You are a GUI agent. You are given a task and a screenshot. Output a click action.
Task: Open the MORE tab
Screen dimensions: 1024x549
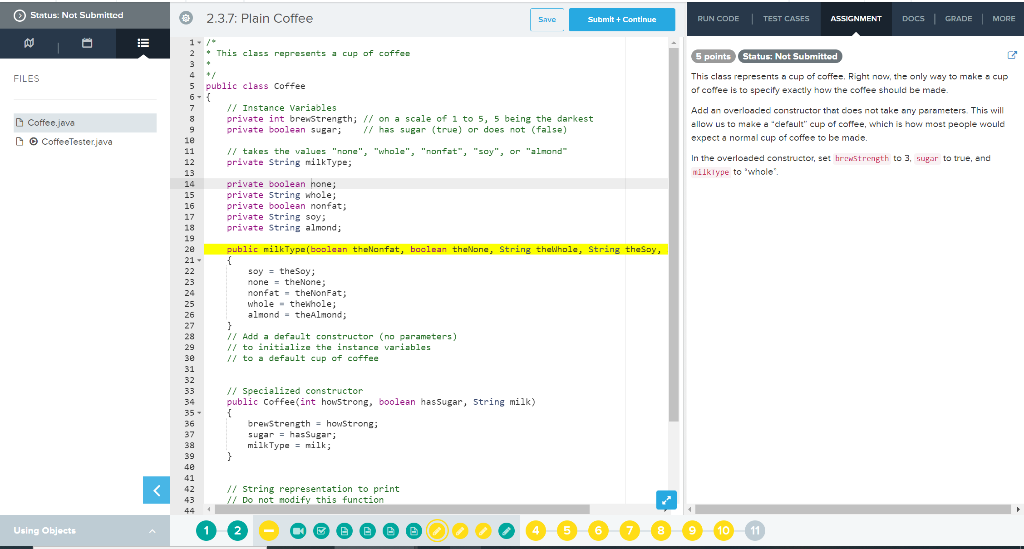tap(1003, 18)
